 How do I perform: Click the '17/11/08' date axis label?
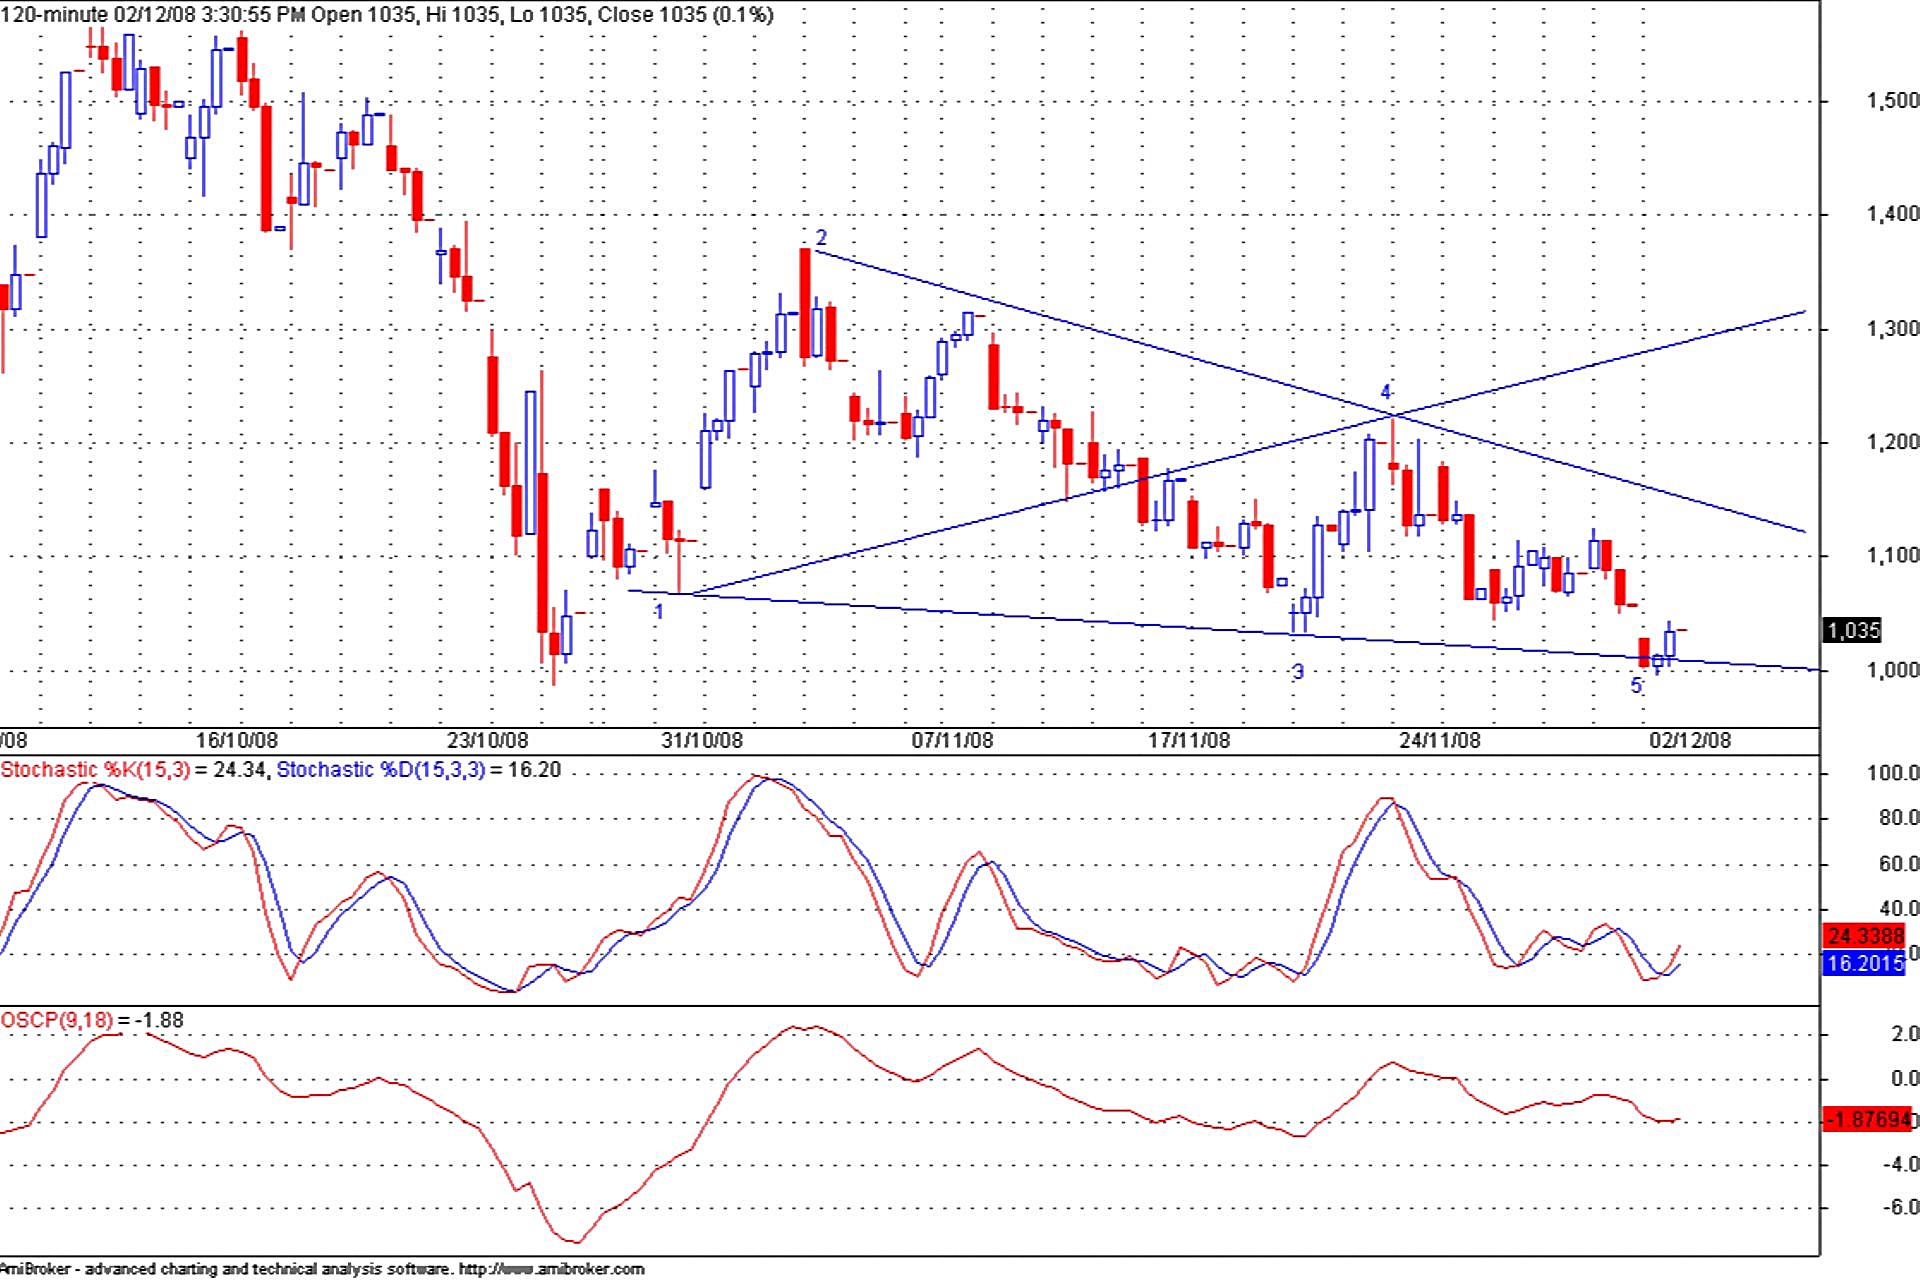pos(1189,740)
